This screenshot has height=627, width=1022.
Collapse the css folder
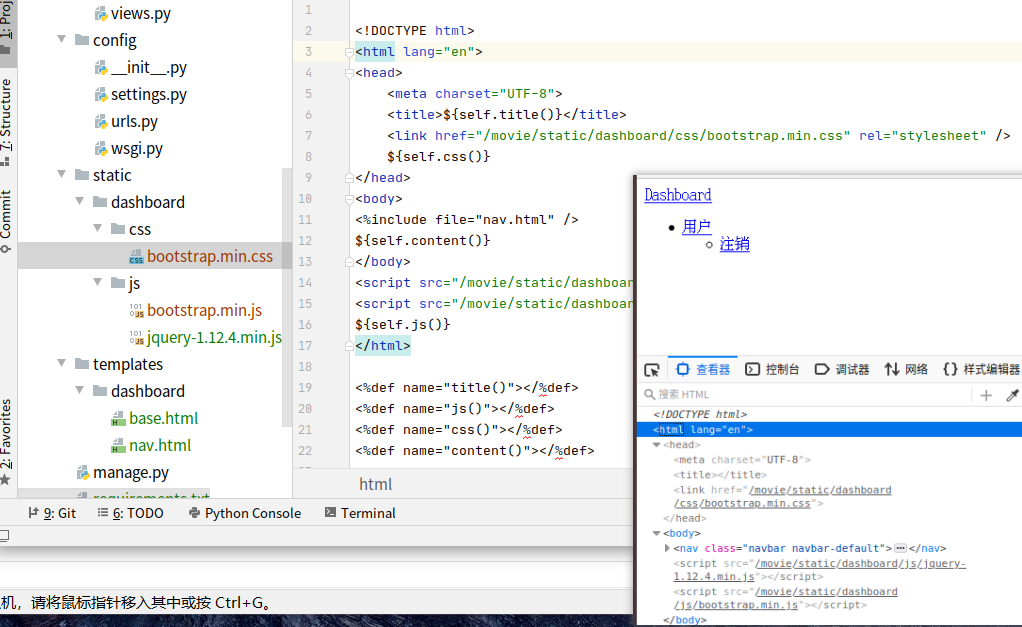[98, 228]
